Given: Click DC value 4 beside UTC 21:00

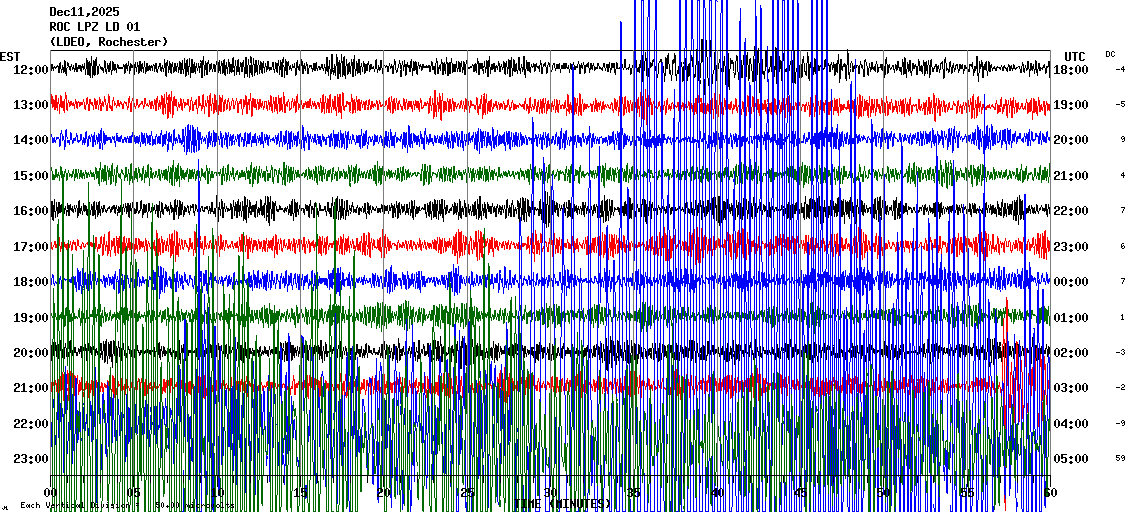Looking at the screenshot, I should tap(1123, 175).
